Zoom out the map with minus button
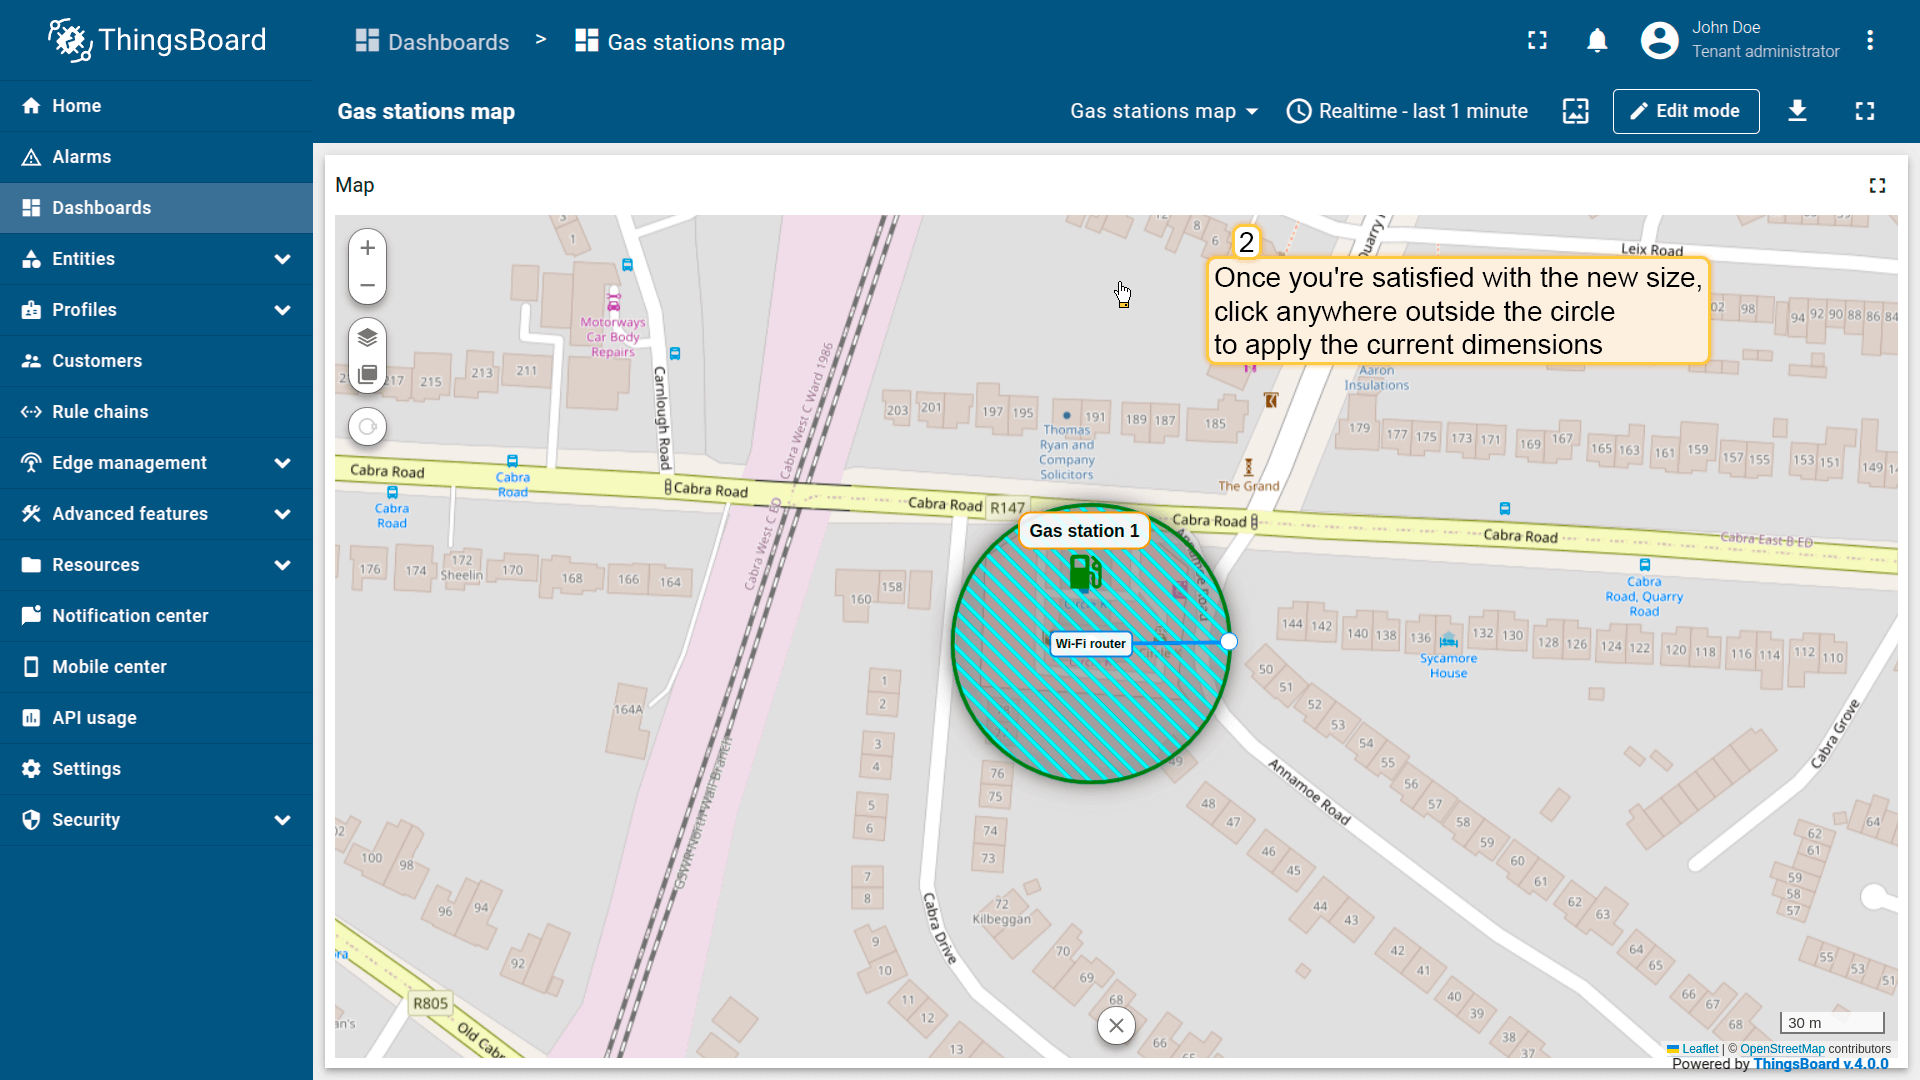The height and width of the screenshot is (1080, 1920). (x=367, y=286)
